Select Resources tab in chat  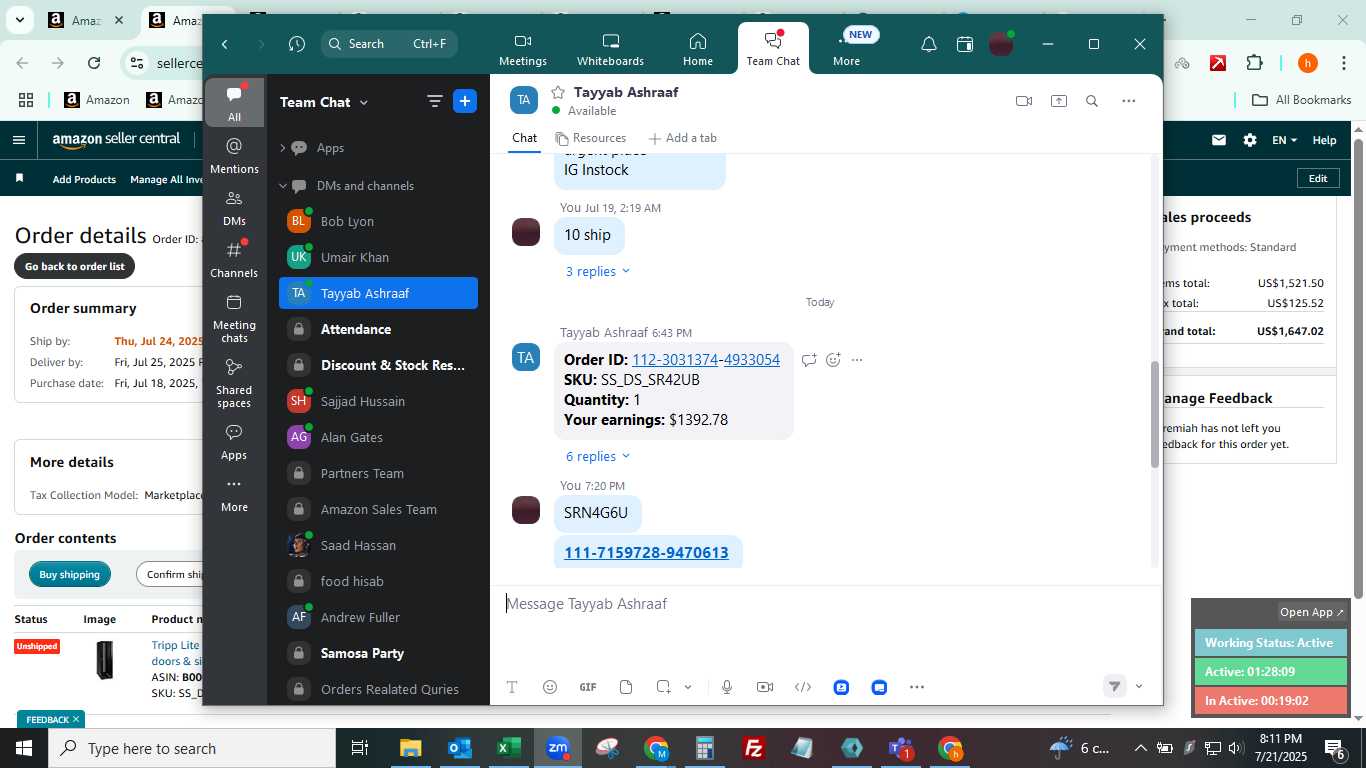coord(590,138)
